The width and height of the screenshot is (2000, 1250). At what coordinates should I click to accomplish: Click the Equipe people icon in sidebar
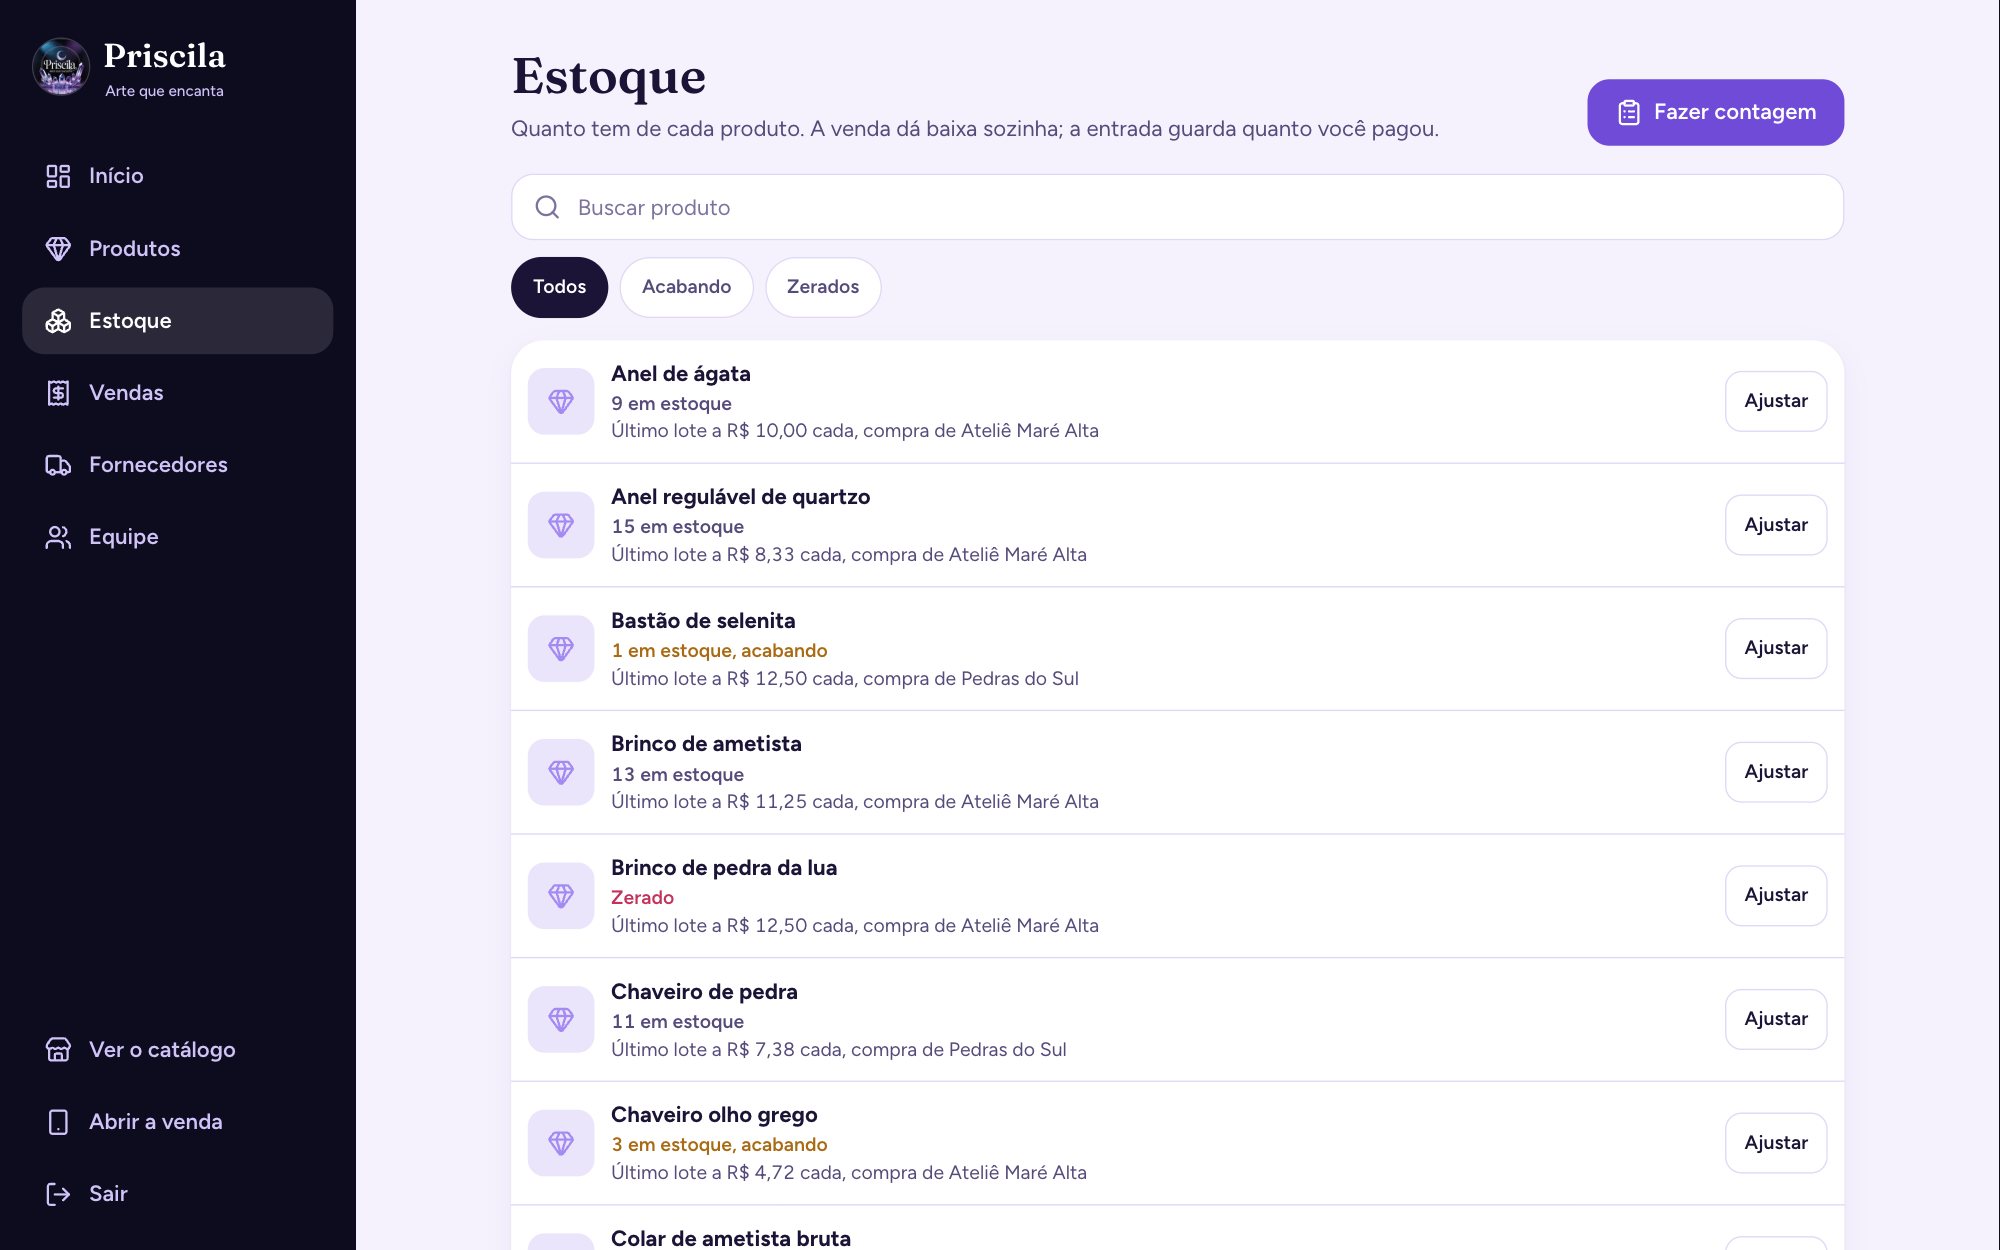(x=58, y=537)
